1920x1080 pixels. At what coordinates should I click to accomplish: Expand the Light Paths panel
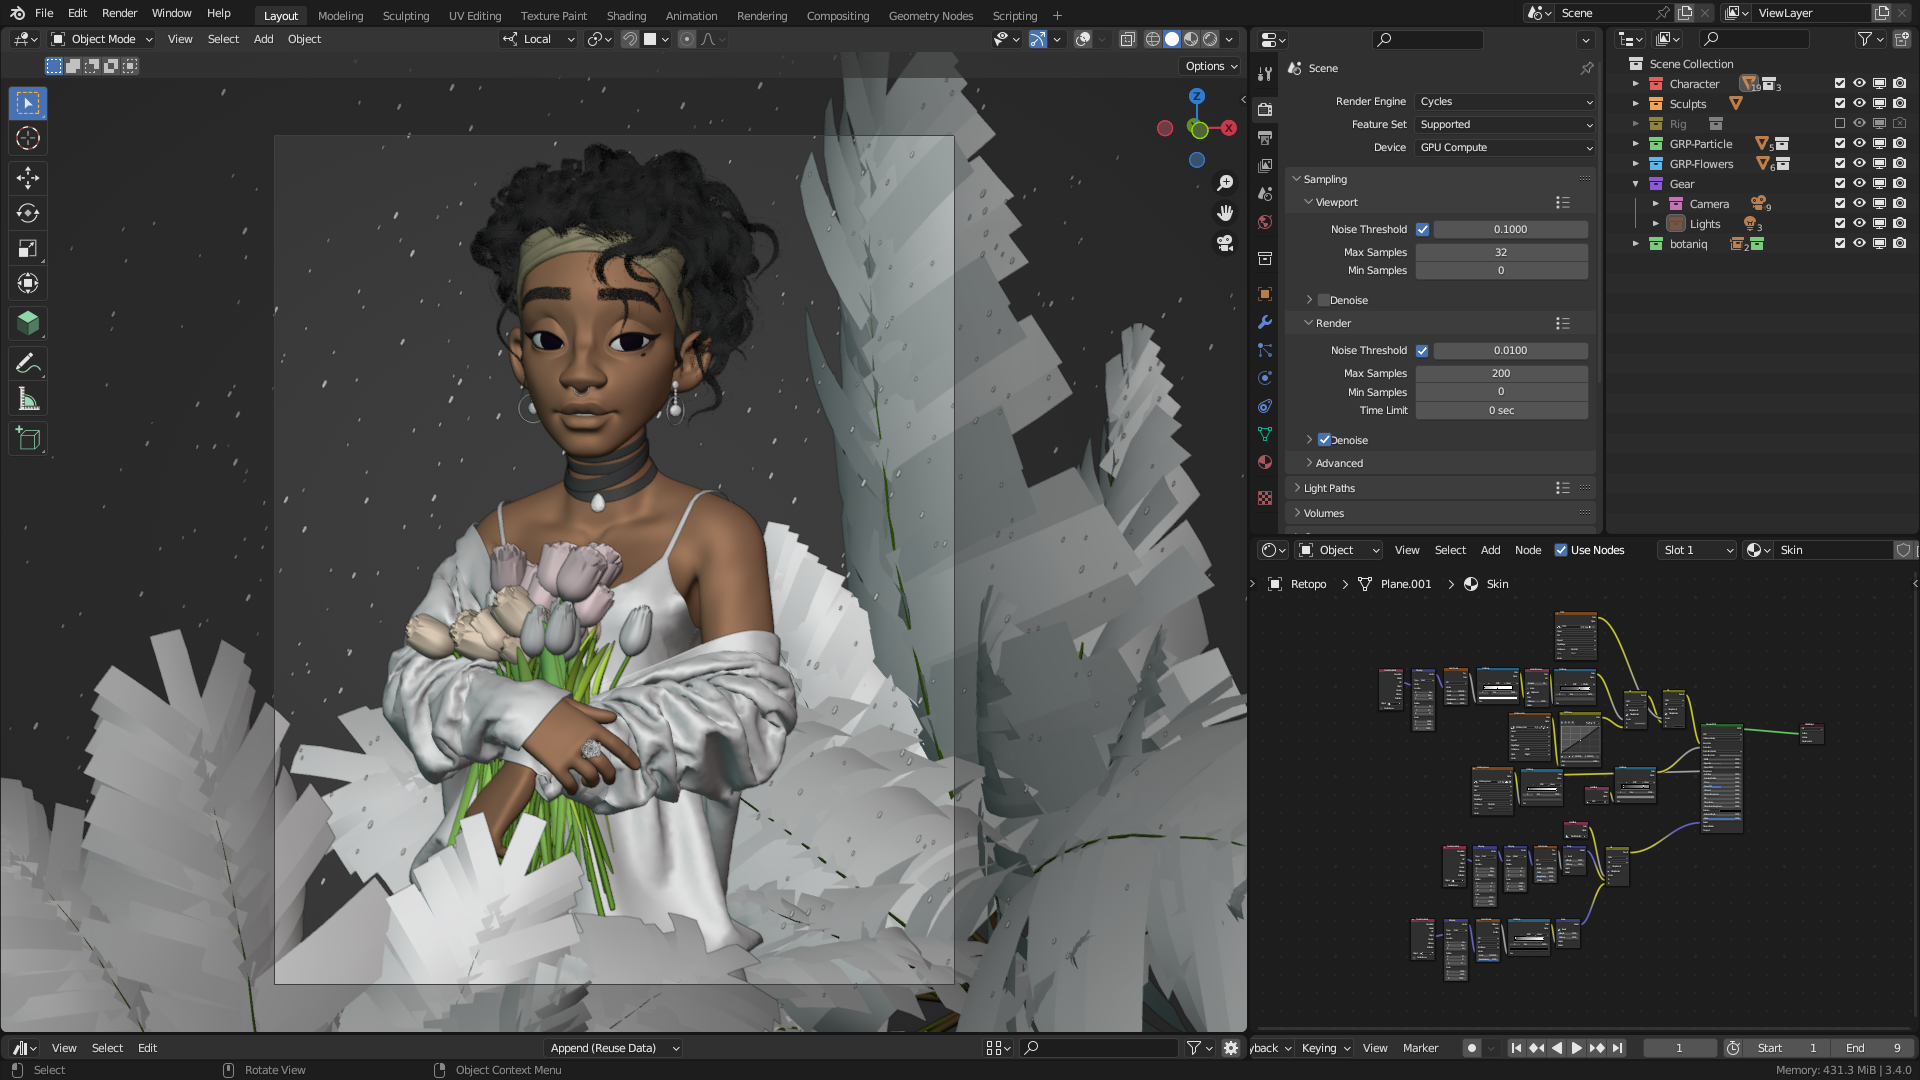(1329, 488)
